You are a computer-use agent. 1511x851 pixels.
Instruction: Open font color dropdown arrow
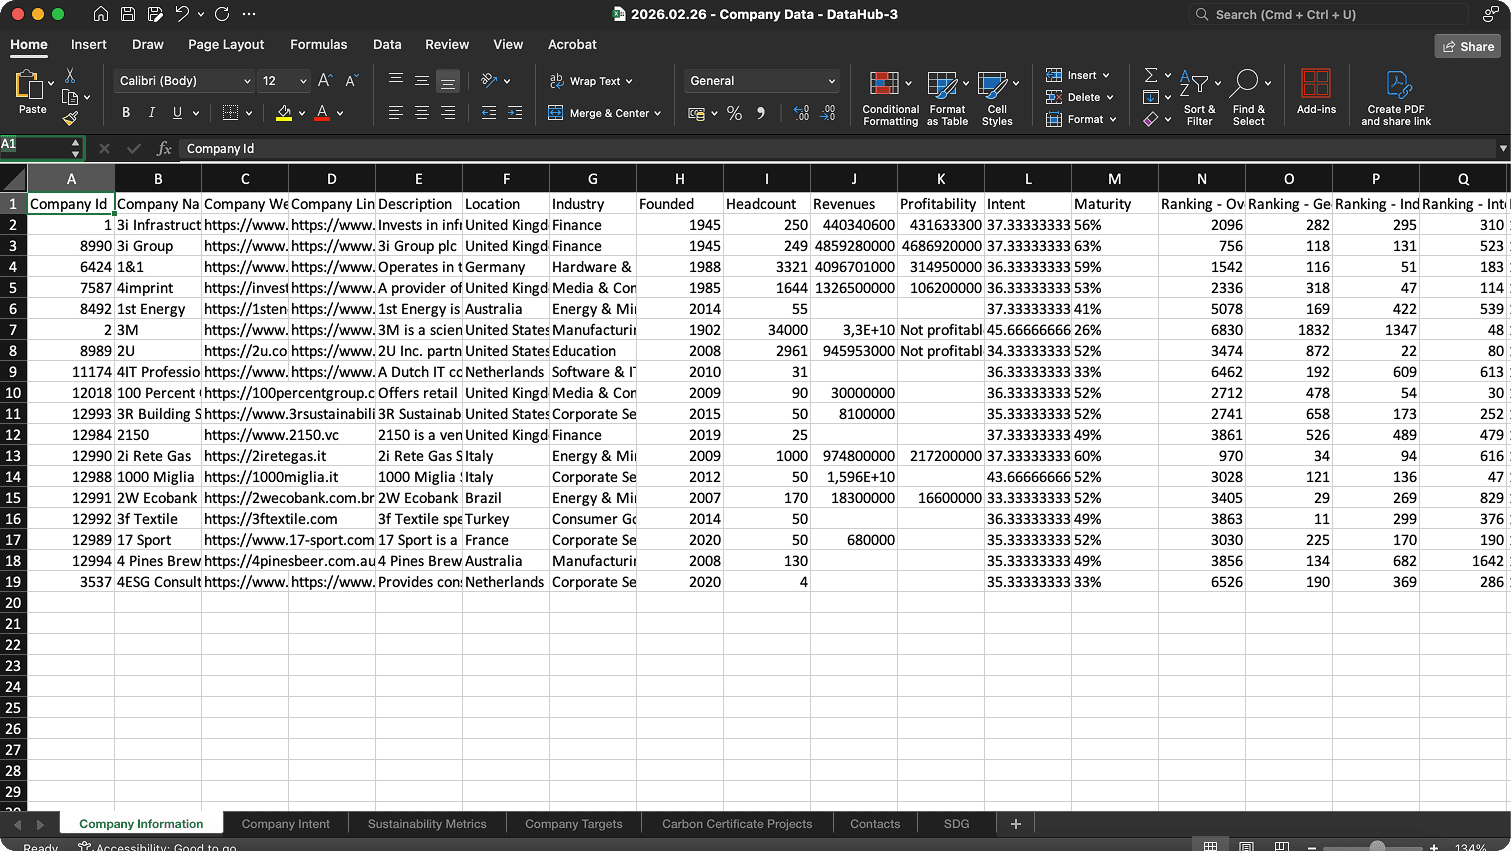pyautogui.click(x=340, y=113)
